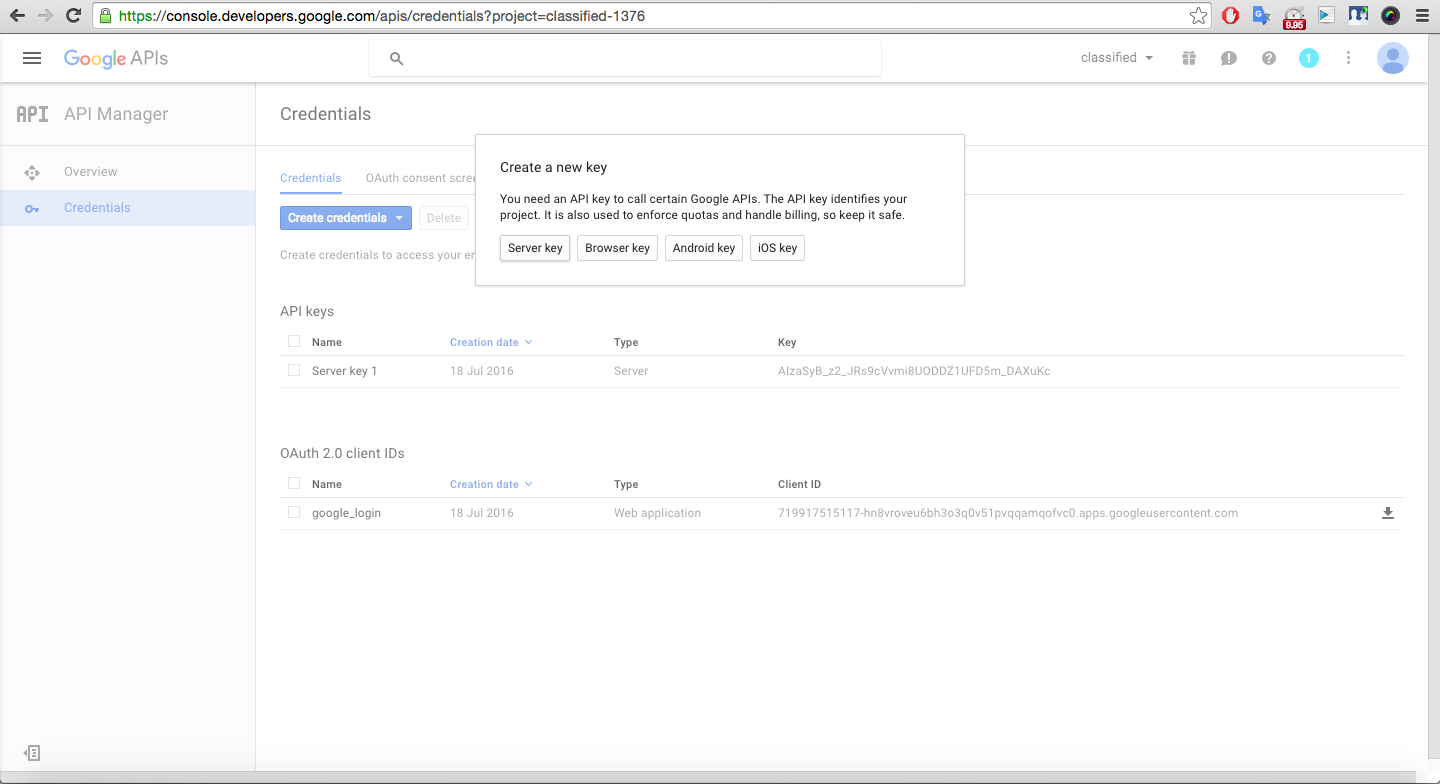Viewport: 1440px width, 784px height.
Task: Click the two-silhouette friends extension icon
Action: pos(1358,15)
